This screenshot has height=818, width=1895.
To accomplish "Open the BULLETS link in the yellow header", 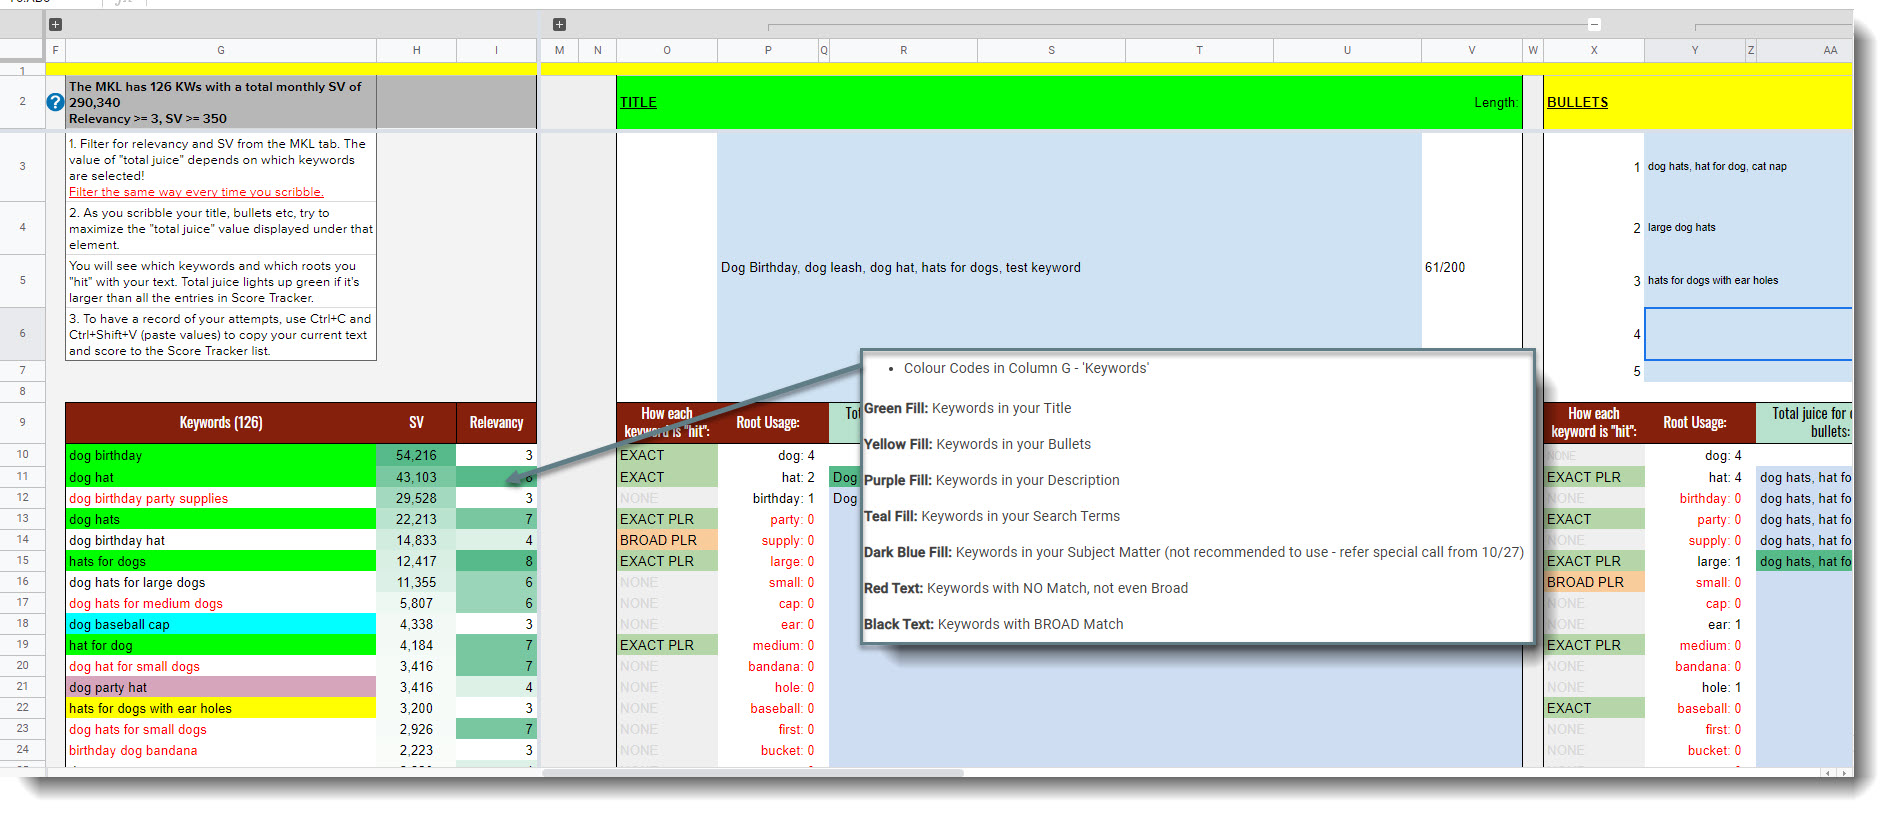I will [x=1577, y=102].
